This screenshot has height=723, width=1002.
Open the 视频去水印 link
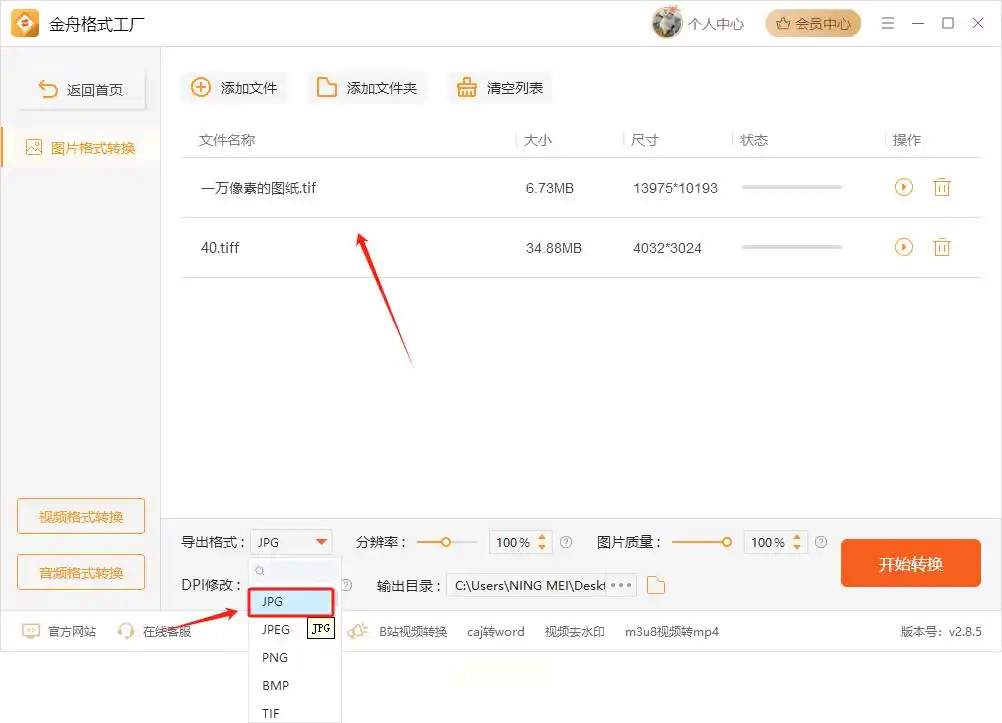click(574, 632)
